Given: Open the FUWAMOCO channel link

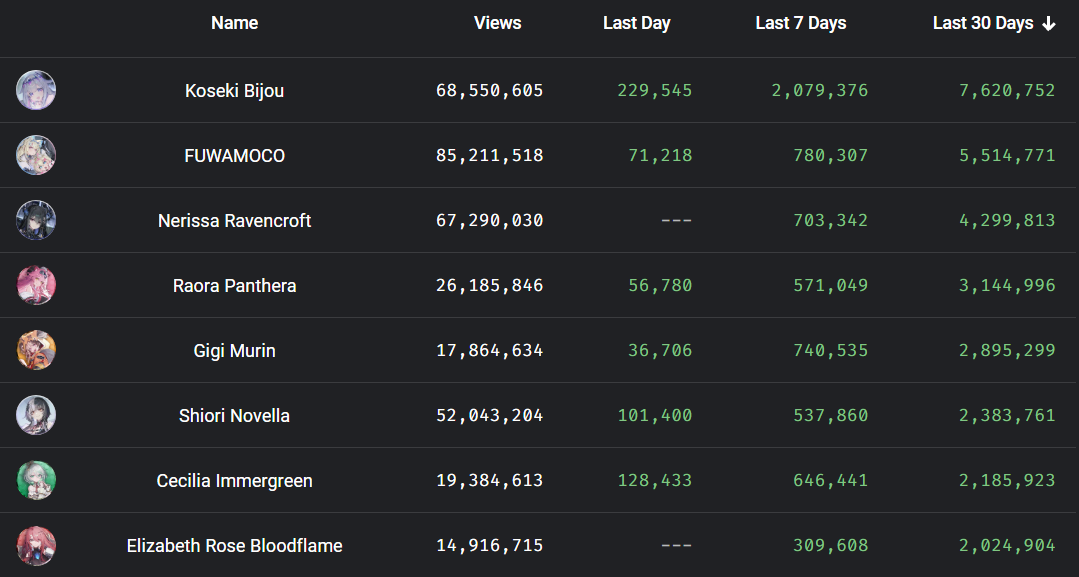Looking at the screenshot, I should coord(234,155).
